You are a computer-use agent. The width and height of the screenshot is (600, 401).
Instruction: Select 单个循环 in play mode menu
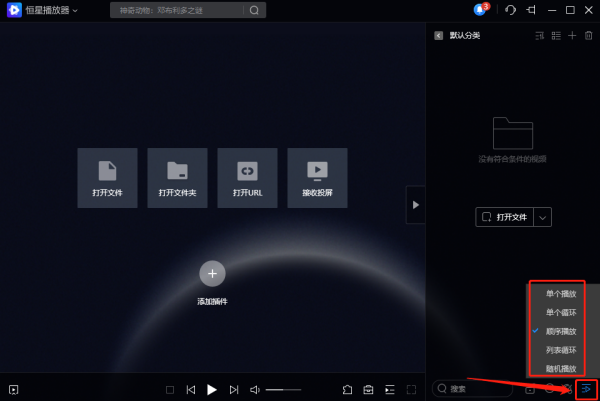coord(561,313)
